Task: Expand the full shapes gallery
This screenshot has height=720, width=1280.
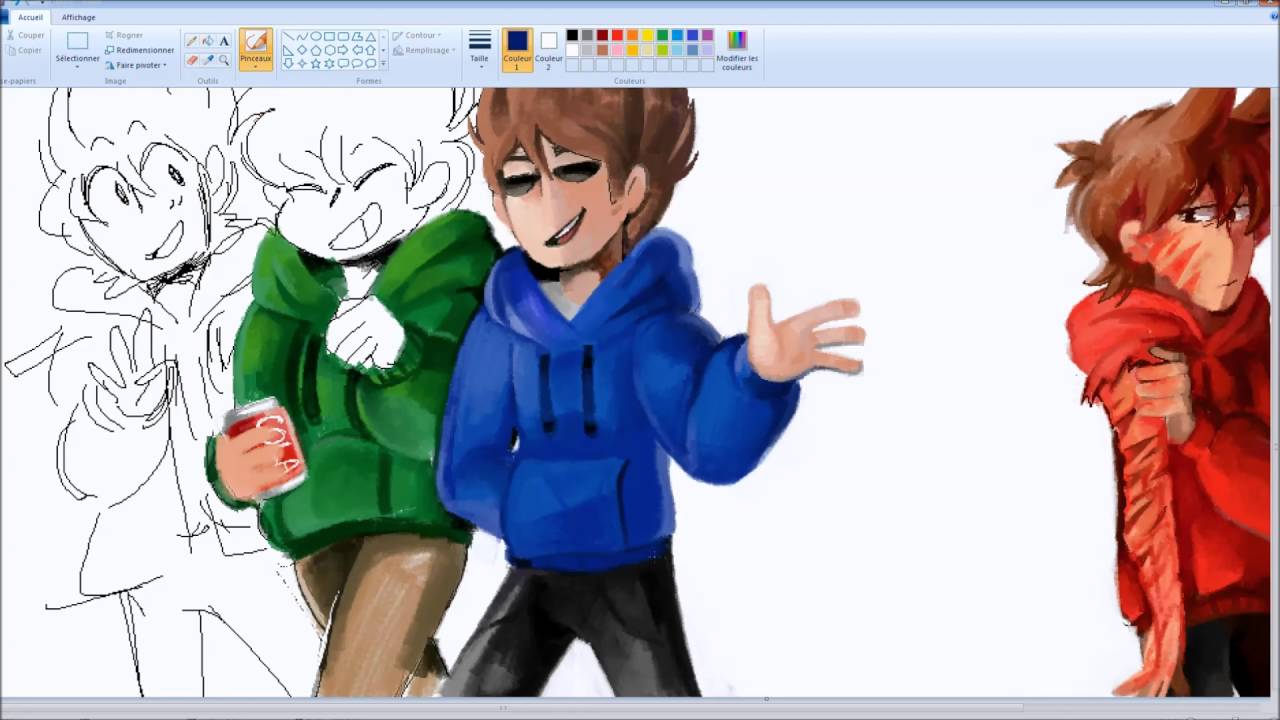Action: coord(383,63)
